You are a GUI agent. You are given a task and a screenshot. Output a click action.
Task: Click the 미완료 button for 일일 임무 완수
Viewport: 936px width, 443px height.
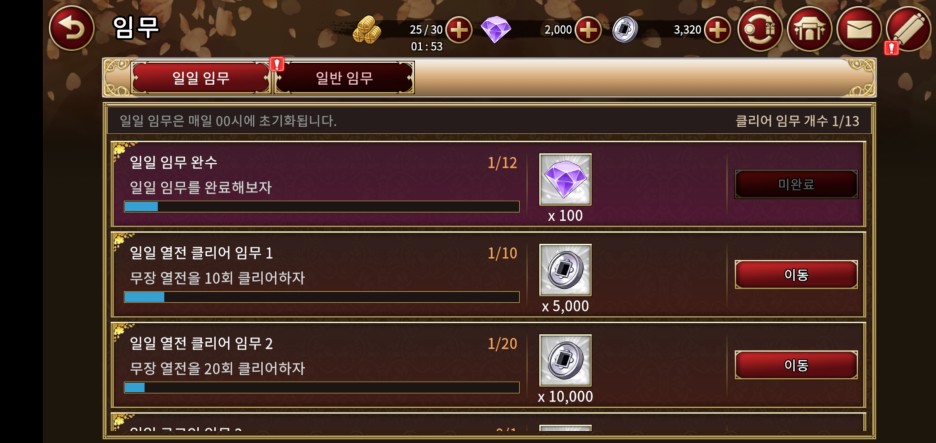[x=796, y=184]
